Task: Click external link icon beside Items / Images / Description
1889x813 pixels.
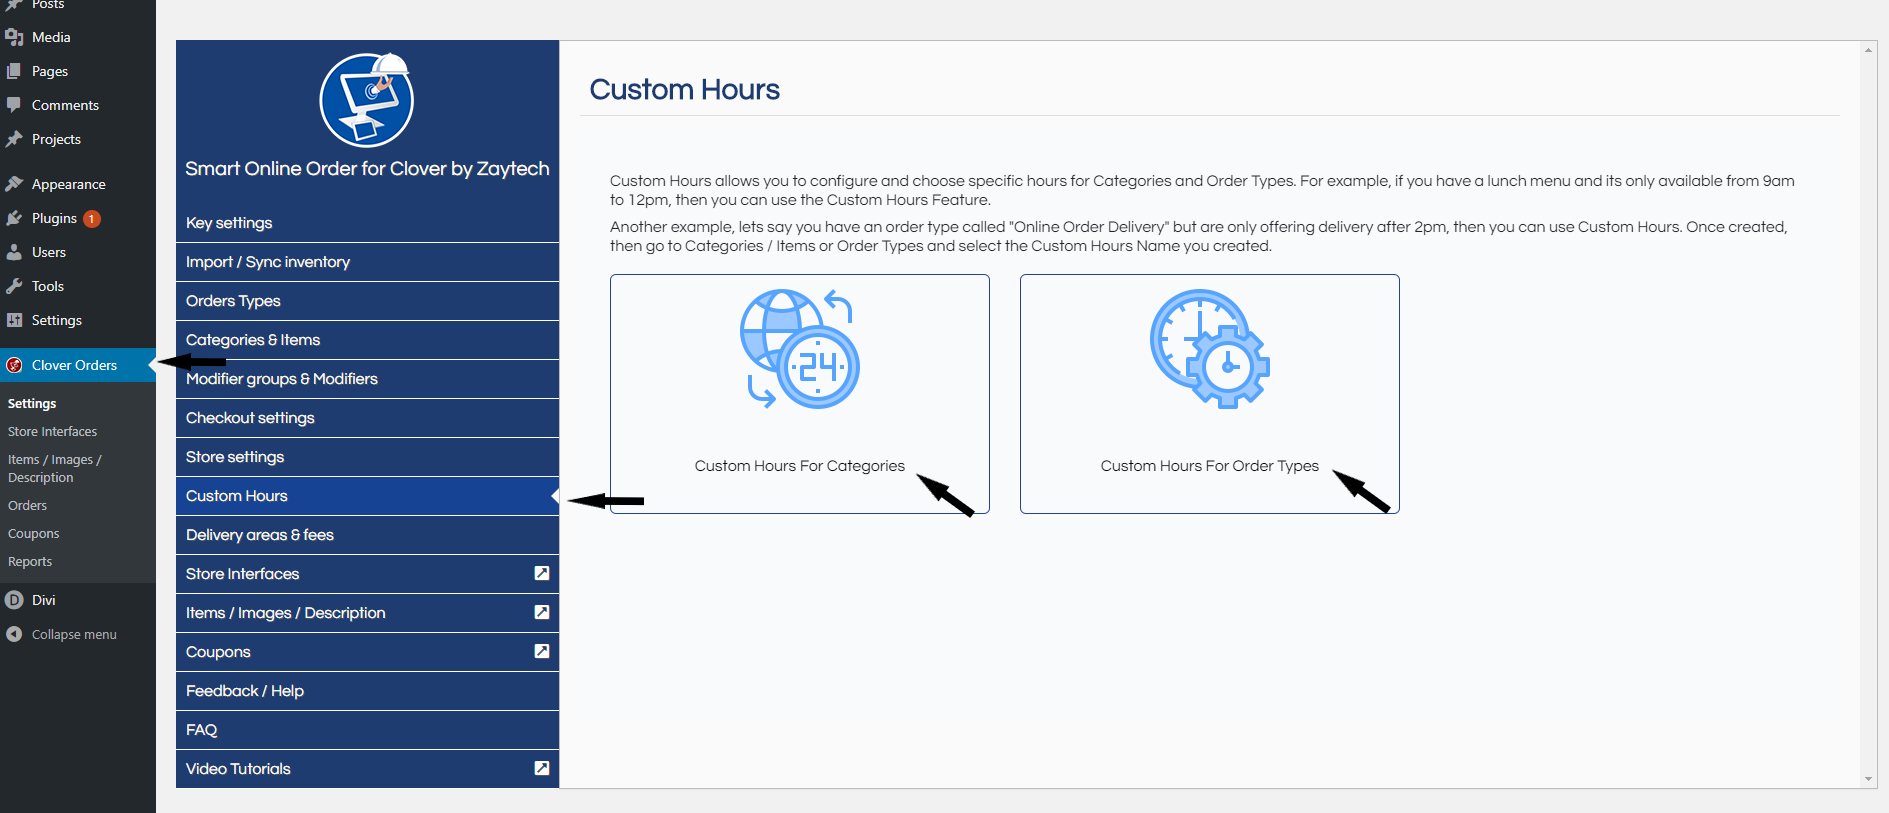Action: pos(542,612)
